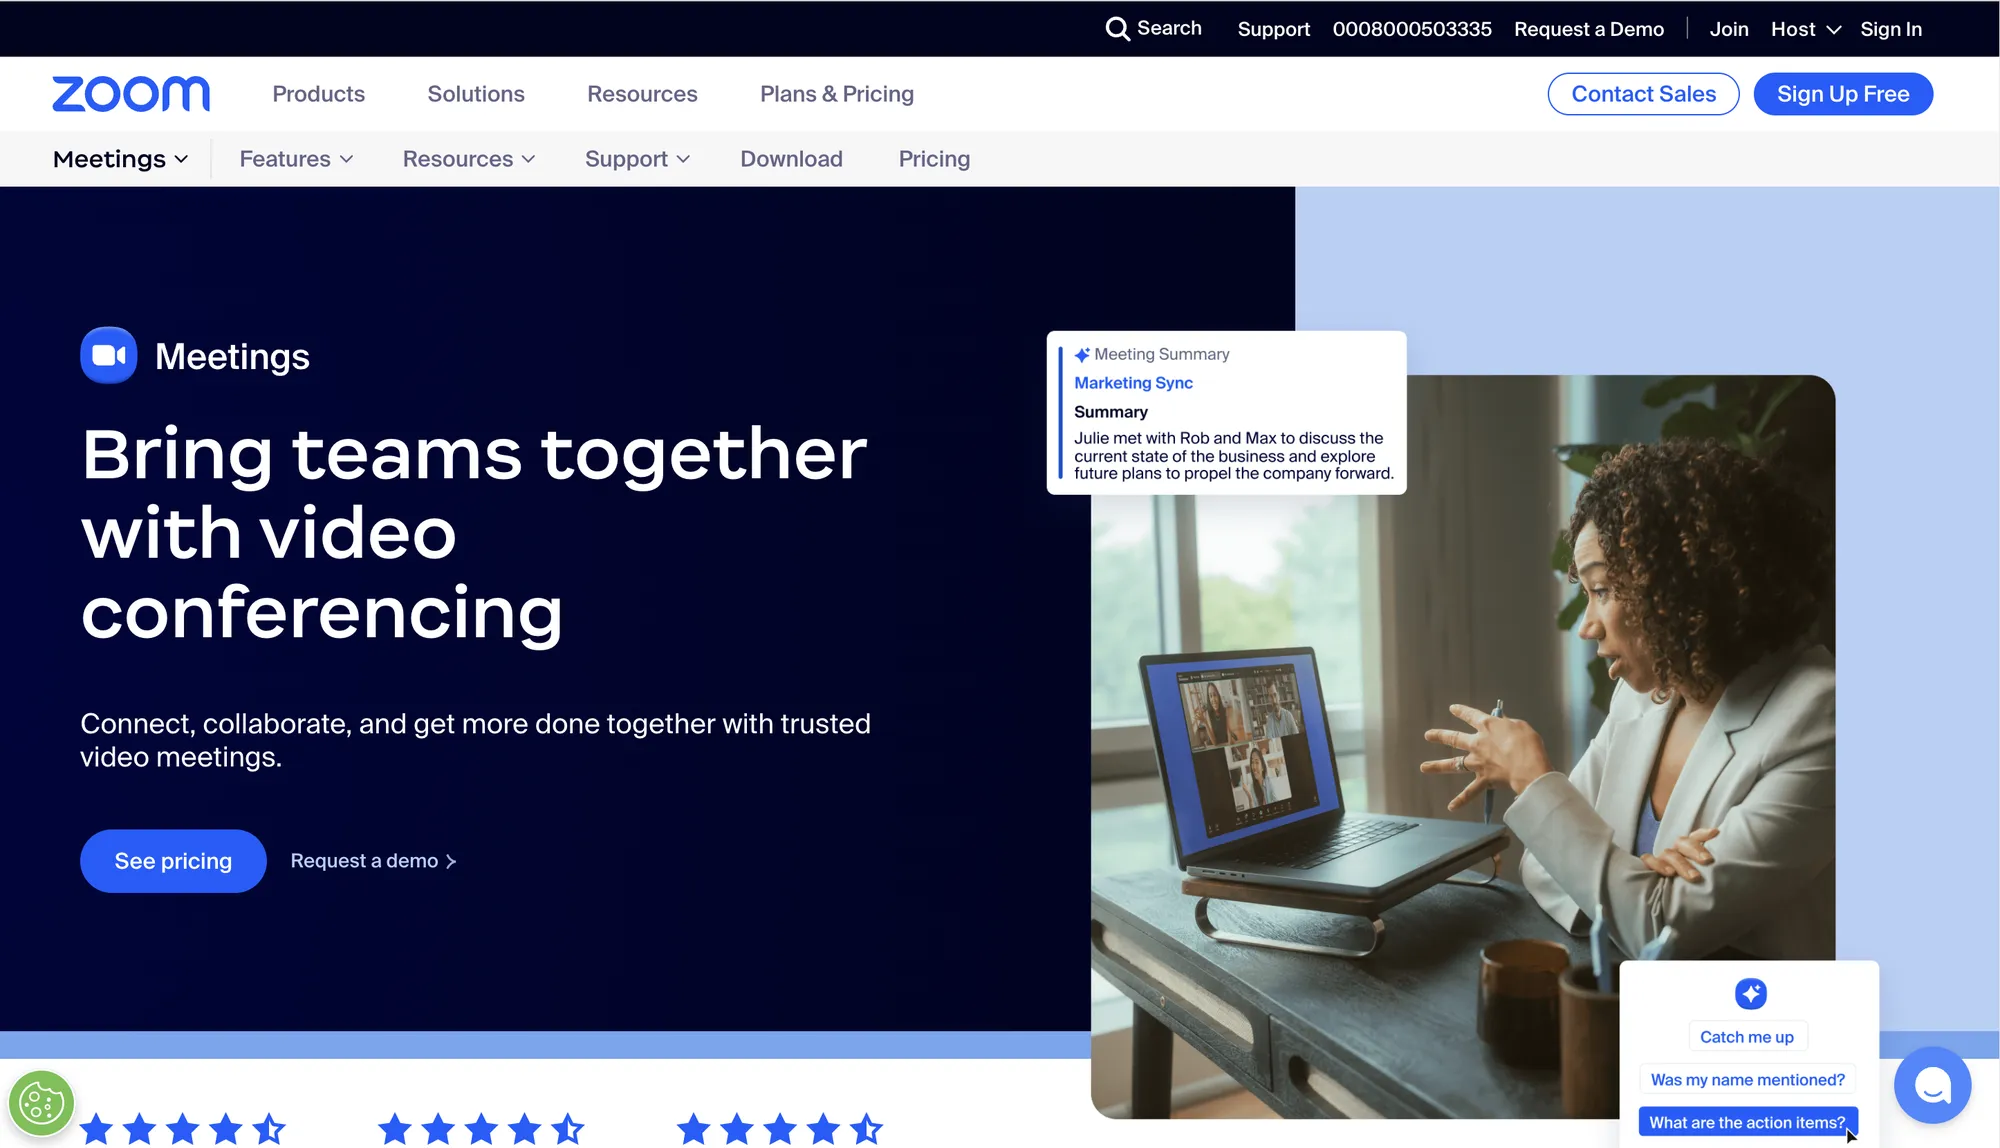The height and width of the screenshot is (1148, 2000).
Task: Click the first star of the first rating
Action: pyautogui.click(x=97, y=1129)
